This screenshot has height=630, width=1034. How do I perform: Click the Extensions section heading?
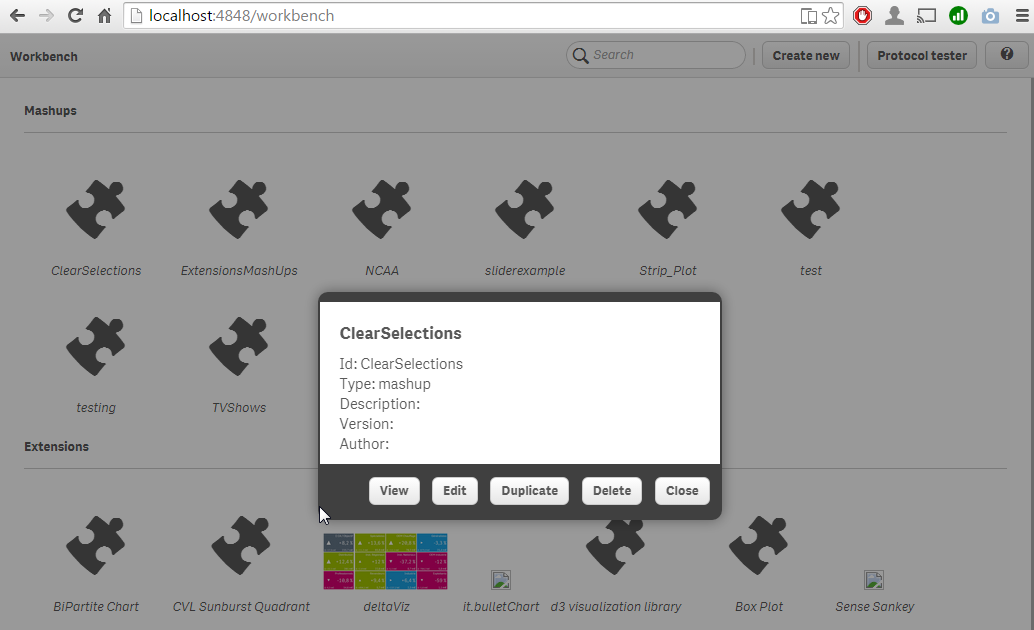(x=56, y=447)
